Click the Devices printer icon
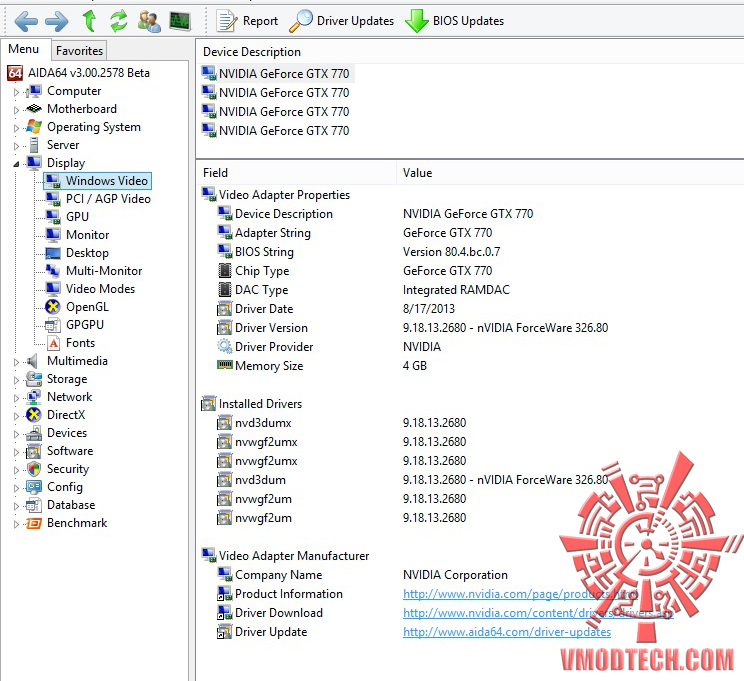 pos(34,433)
